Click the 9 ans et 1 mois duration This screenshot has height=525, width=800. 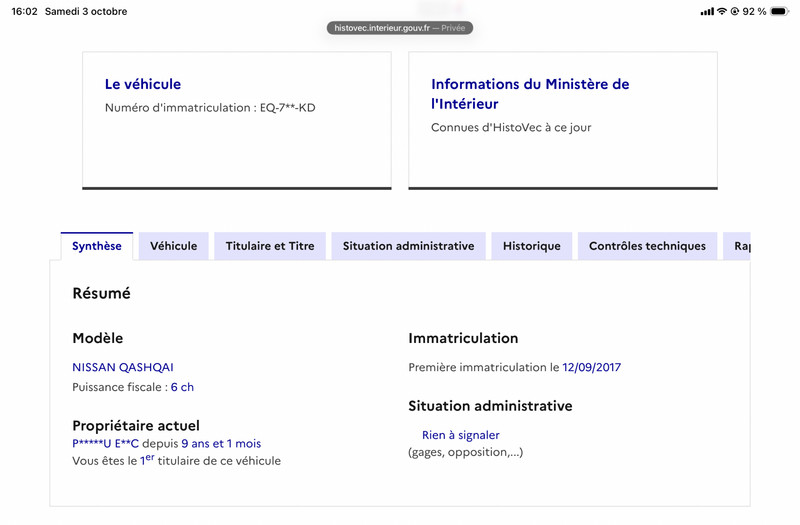point(221,444)
